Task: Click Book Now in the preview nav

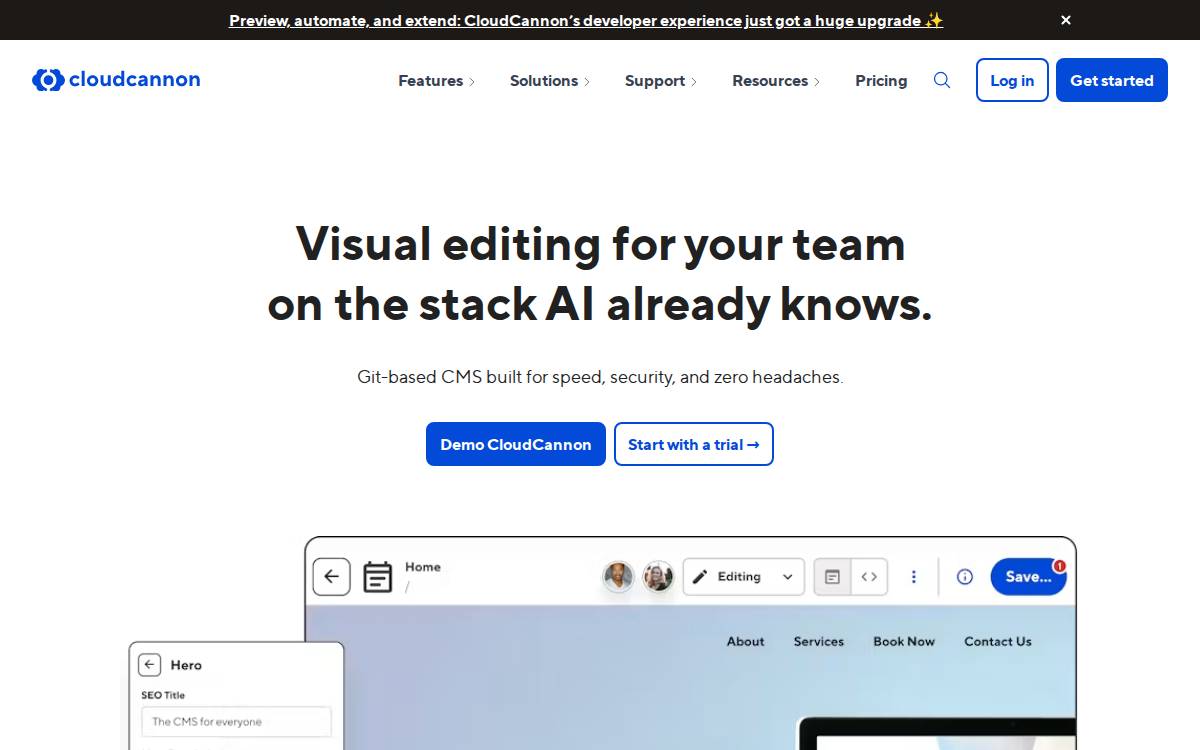Action: coord(904,642)
